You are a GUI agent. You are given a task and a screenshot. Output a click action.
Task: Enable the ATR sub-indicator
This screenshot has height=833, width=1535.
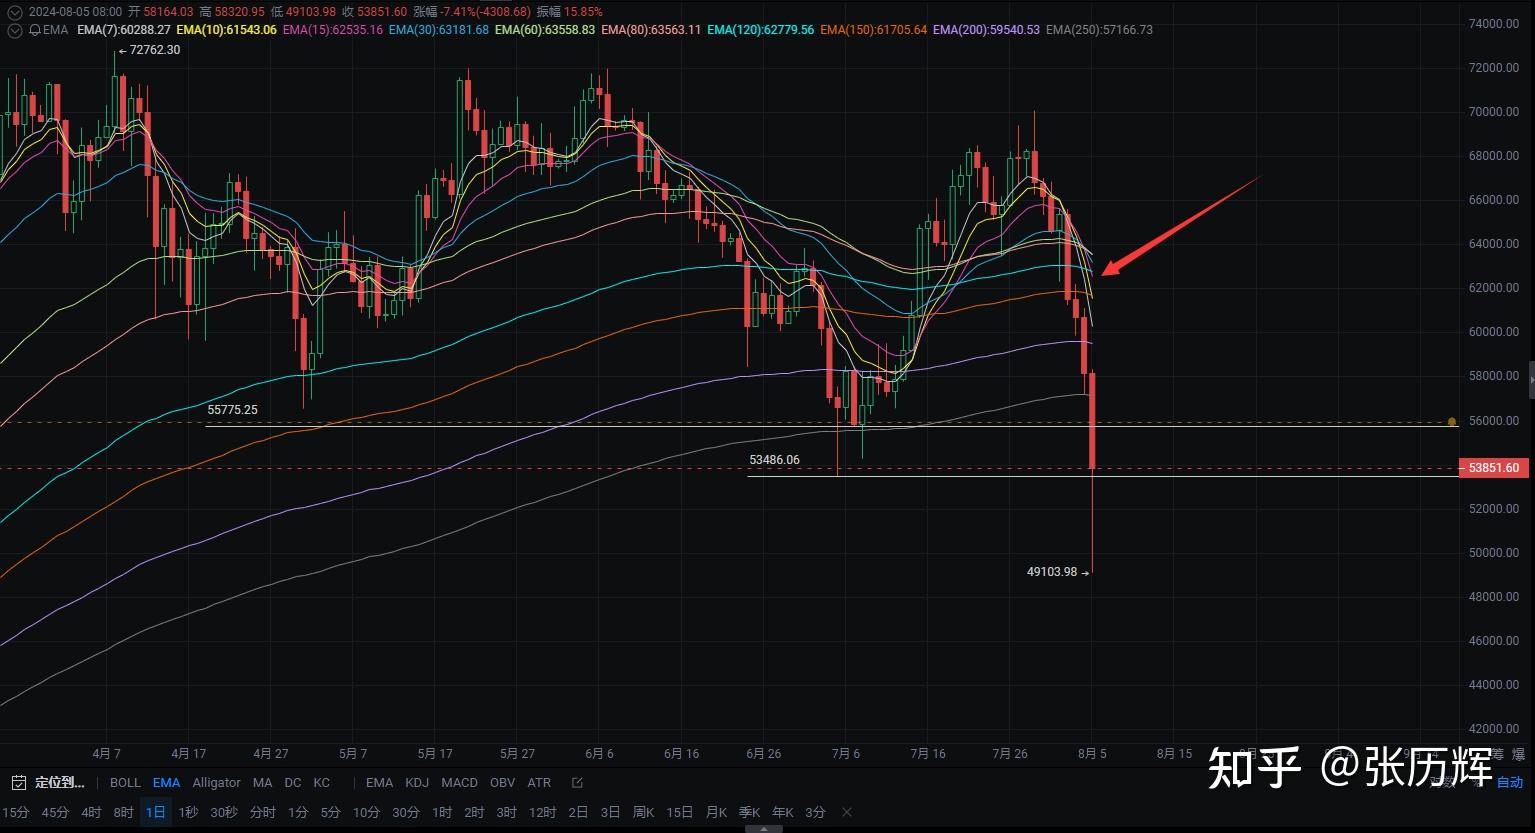click(539, 783)
